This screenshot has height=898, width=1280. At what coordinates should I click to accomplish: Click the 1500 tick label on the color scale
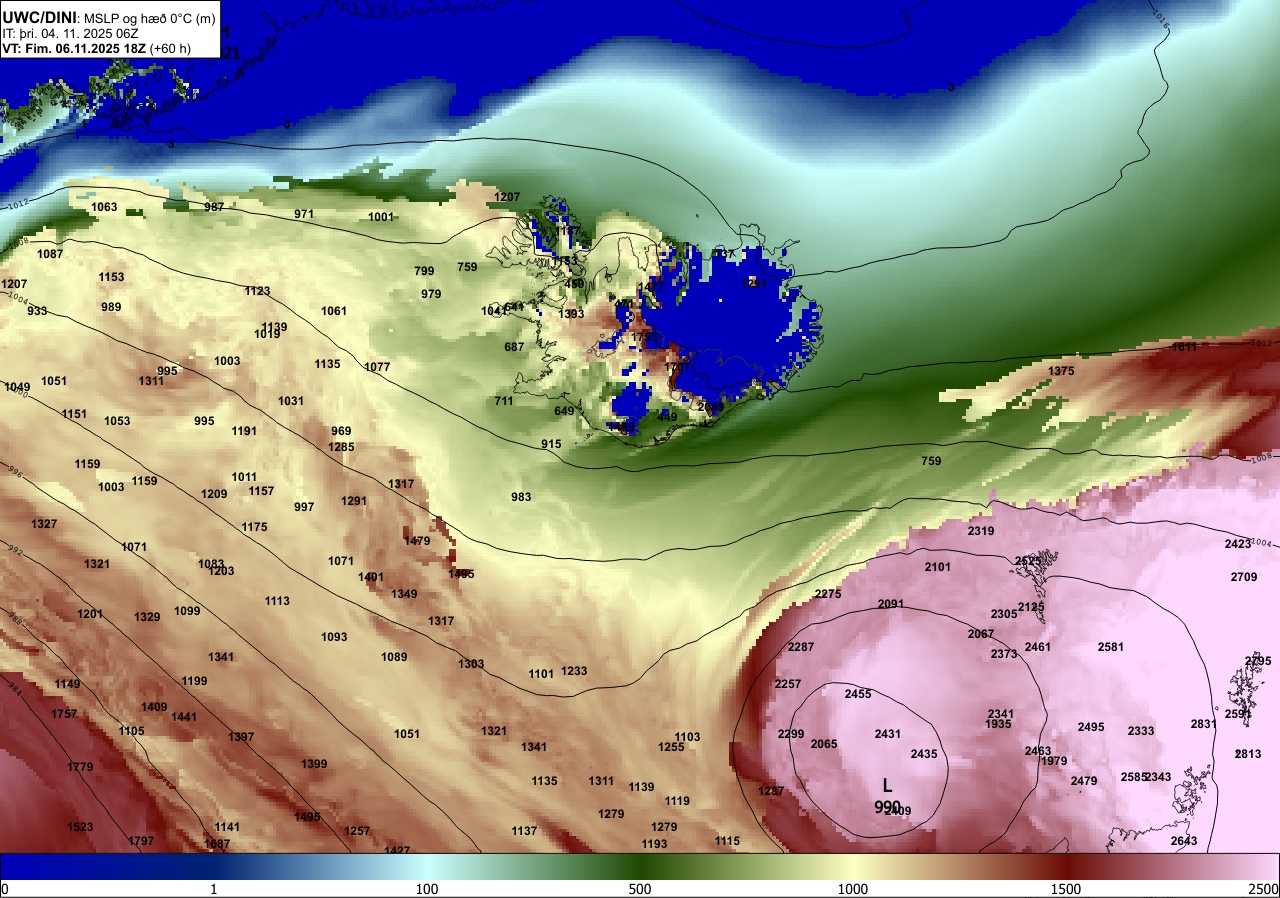[1066, 889]
